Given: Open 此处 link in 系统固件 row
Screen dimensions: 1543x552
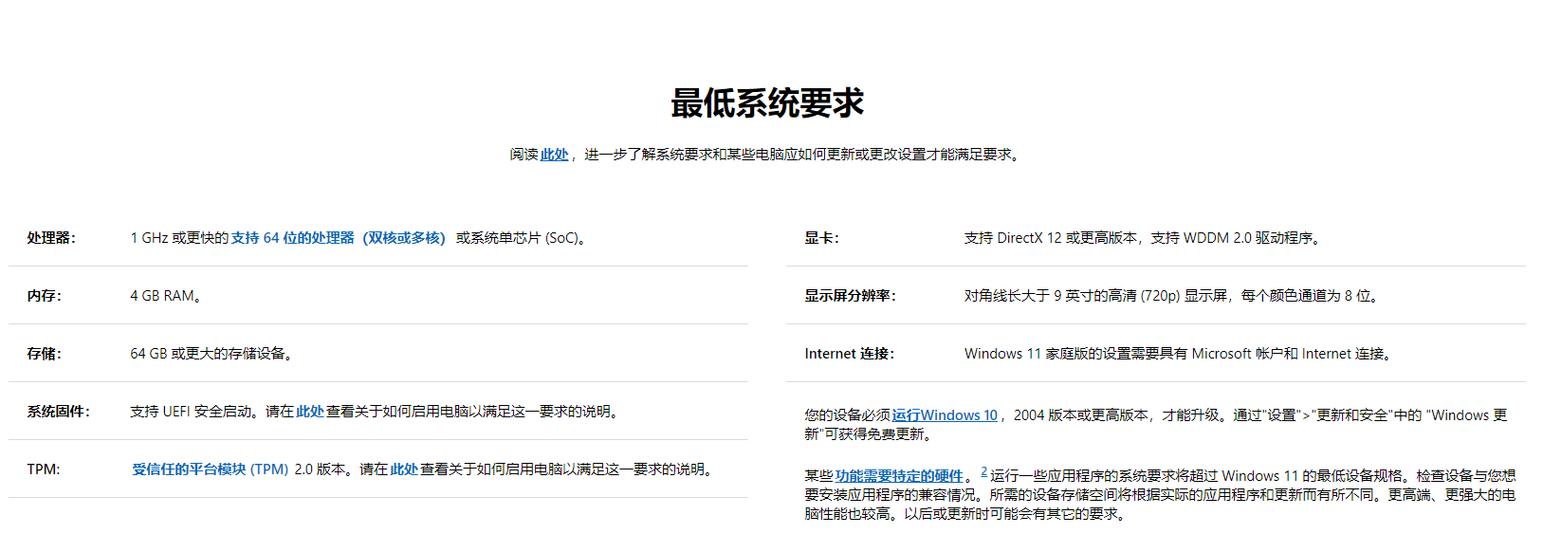Looking at the screenshot, I should point(310,411).
